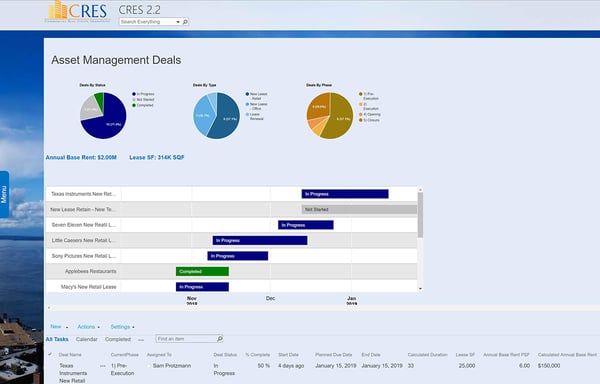The image size is (600, 384).
Task: Click 'Applebees Restaurants' row label
Action: 91,271
